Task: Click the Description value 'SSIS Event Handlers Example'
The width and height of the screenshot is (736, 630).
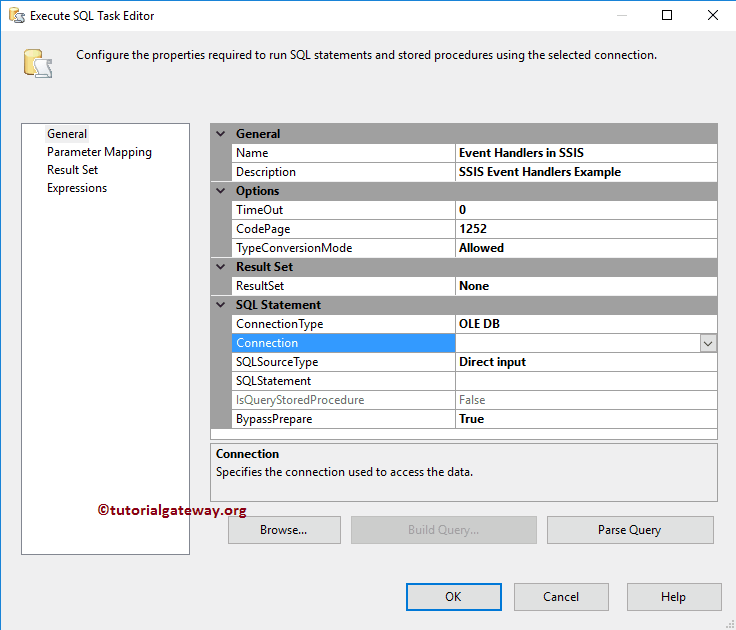Action: [x=586, y=172]
